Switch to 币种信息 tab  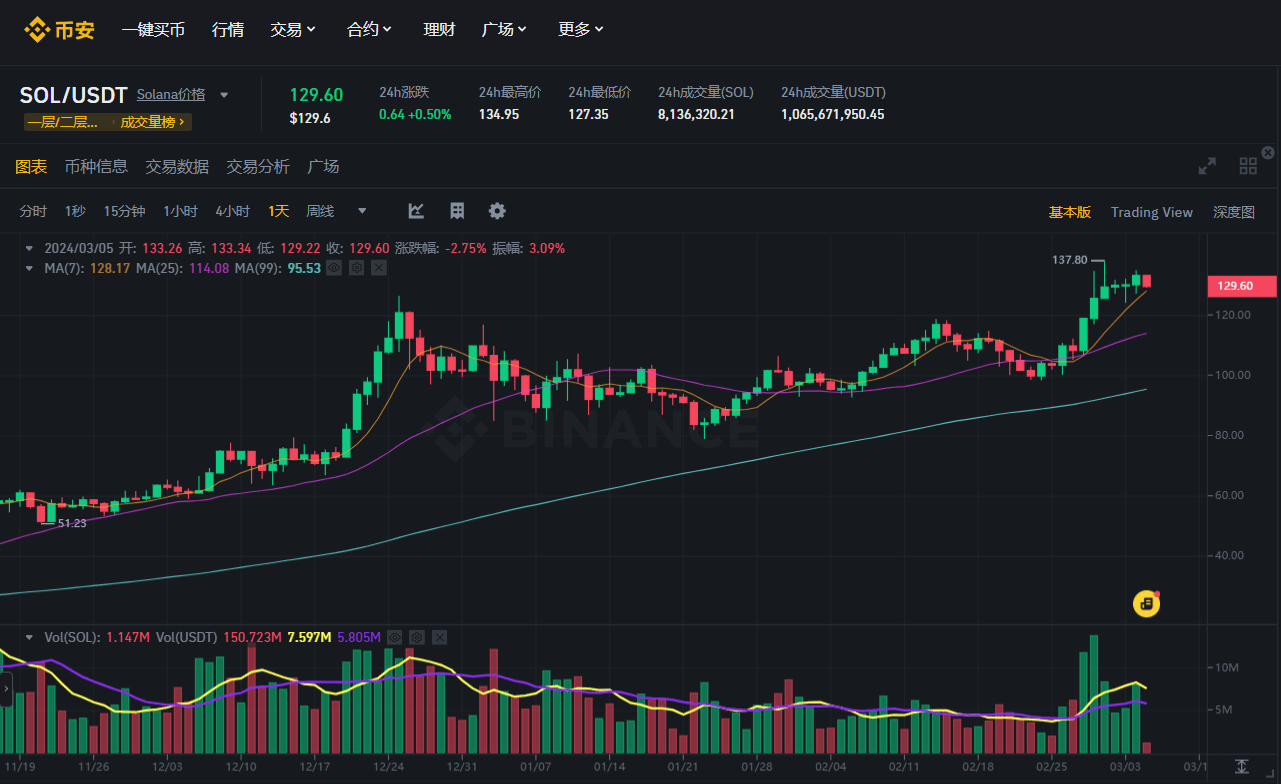[96, 166]
